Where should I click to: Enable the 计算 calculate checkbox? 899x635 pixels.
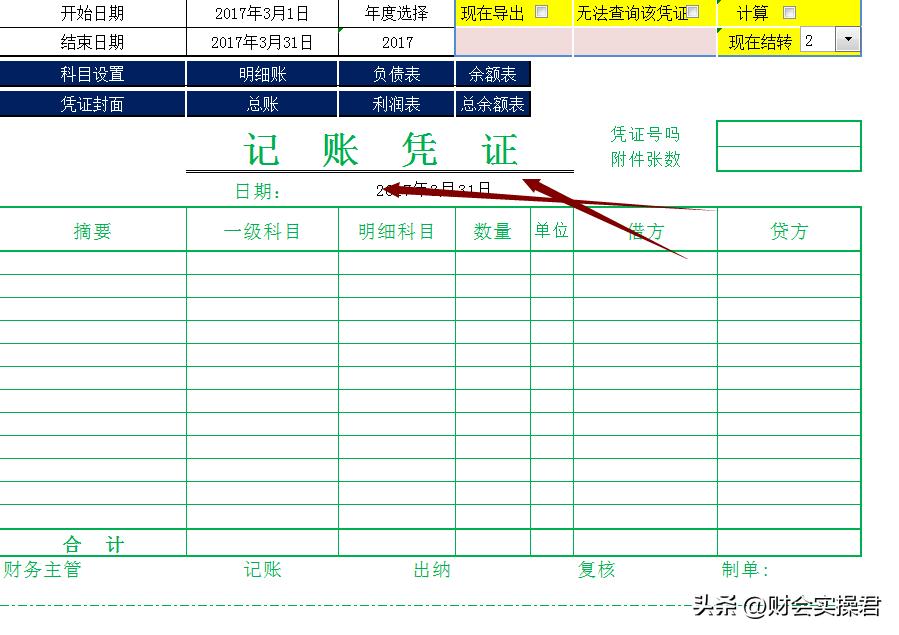tap(789, 11)
